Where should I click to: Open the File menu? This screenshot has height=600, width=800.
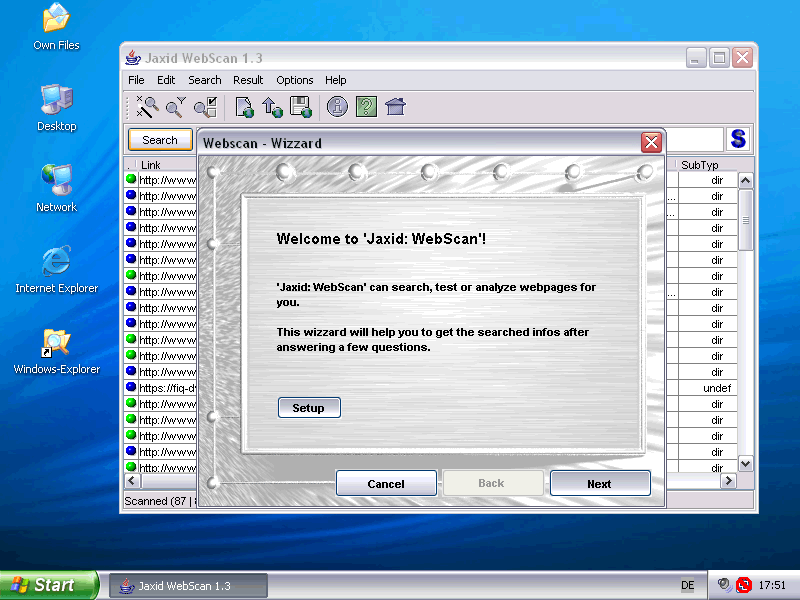pyautogui.click(x=136, y=80)
